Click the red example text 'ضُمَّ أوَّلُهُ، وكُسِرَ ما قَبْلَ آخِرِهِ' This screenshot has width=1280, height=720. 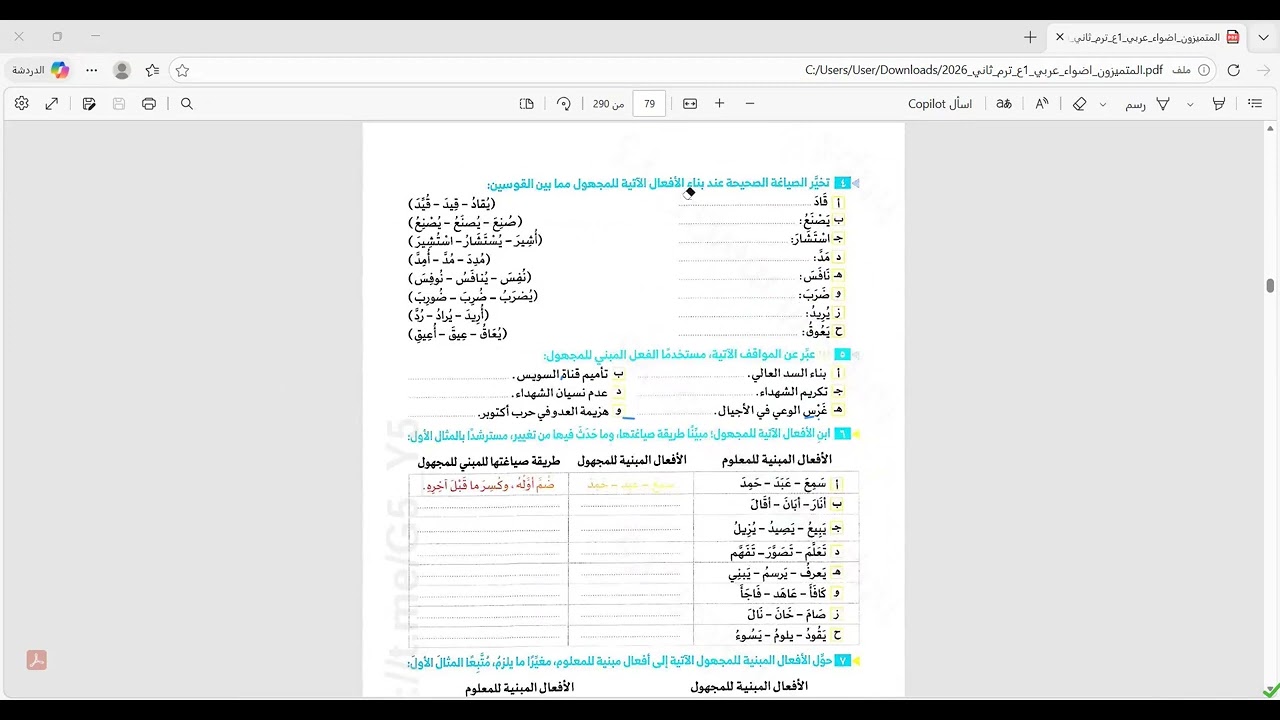pyautogui.click(x=488, y=485)
